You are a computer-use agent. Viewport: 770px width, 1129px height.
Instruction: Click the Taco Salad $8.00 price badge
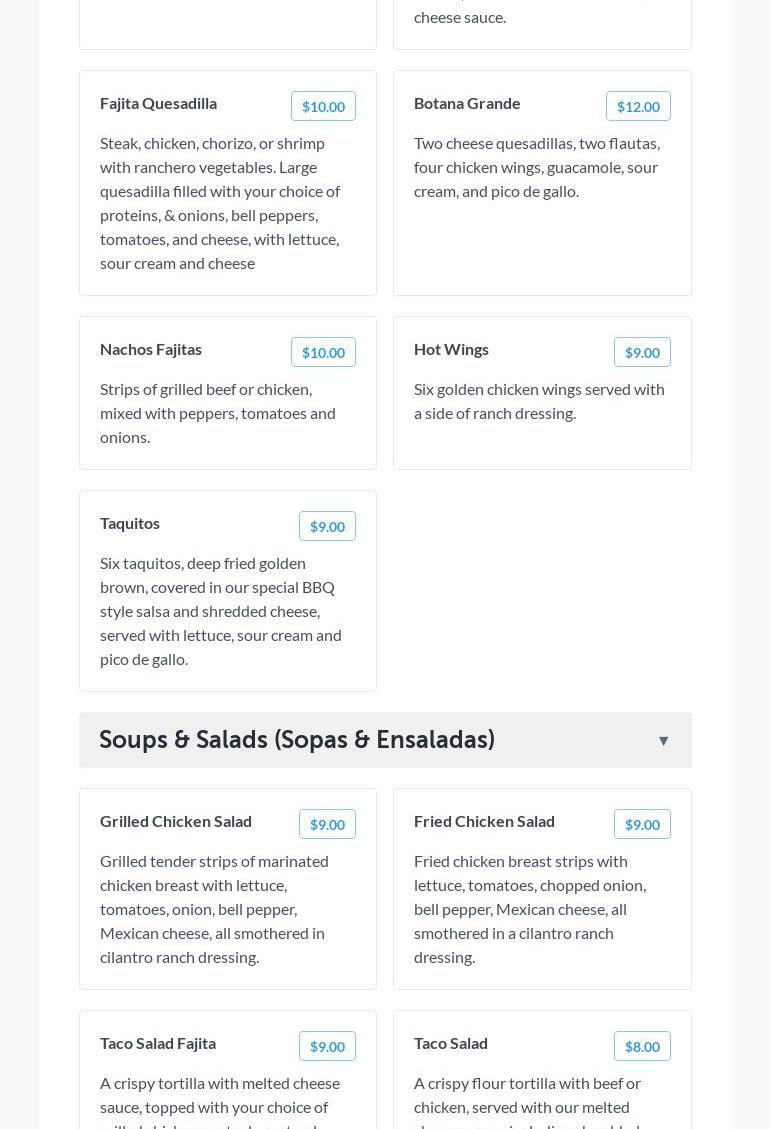pyautogui.click(x=642, y=1047)
